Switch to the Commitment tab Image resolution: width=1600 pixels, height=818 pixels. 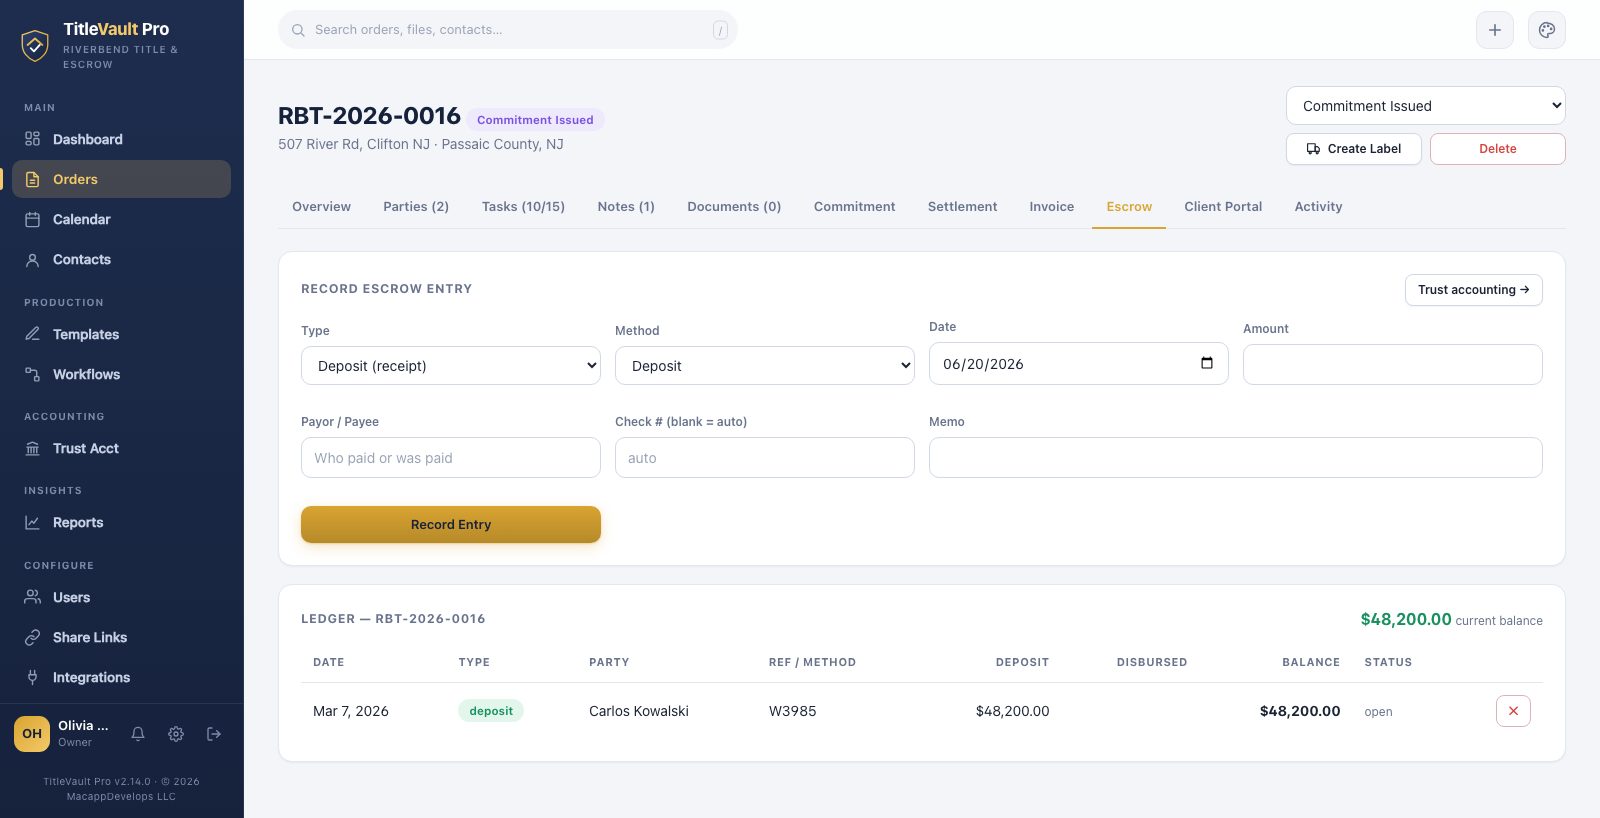[x=854, y=207]
